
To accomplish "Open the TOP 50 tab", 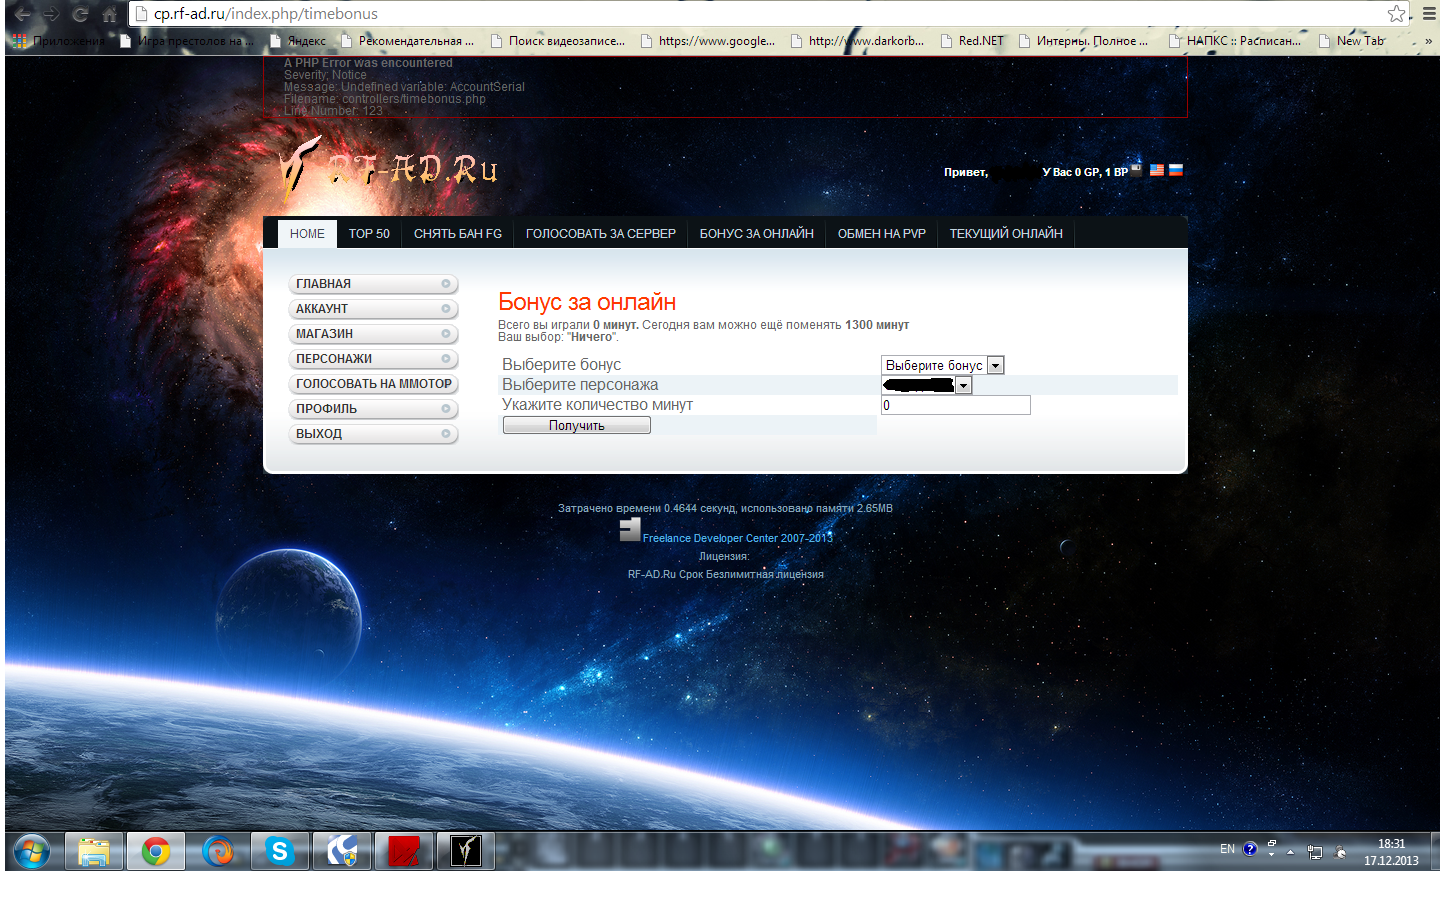I will (x=369, y=234).
